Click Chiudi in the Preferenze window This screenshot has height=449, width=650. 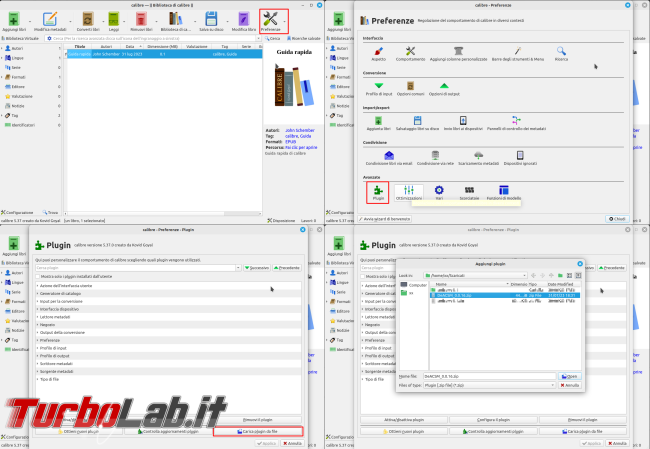pos(617,219)
